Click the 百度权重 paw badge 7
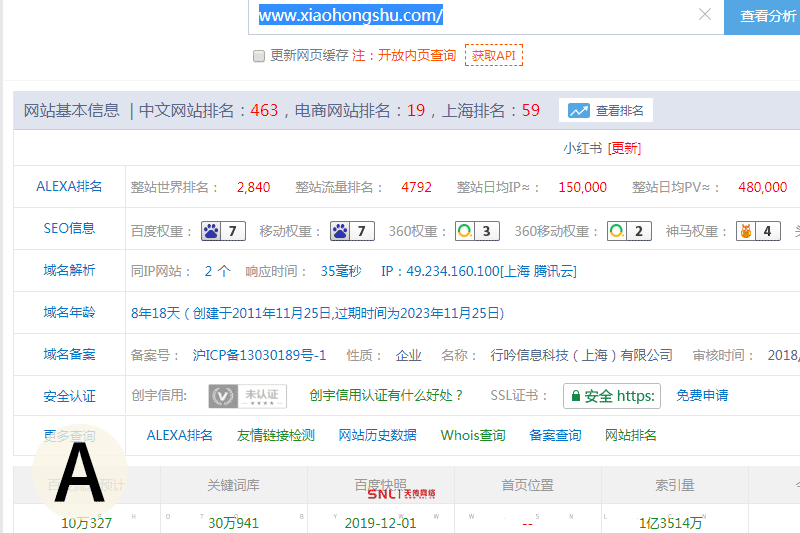 point(223,231)
